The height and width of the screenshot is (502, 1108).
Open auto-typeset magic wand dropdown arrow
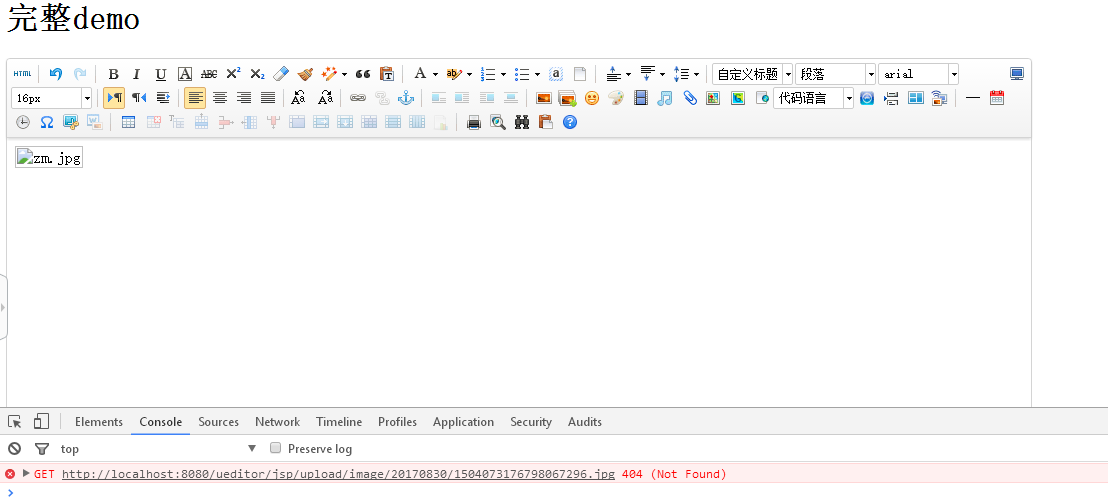coord(344,74)
